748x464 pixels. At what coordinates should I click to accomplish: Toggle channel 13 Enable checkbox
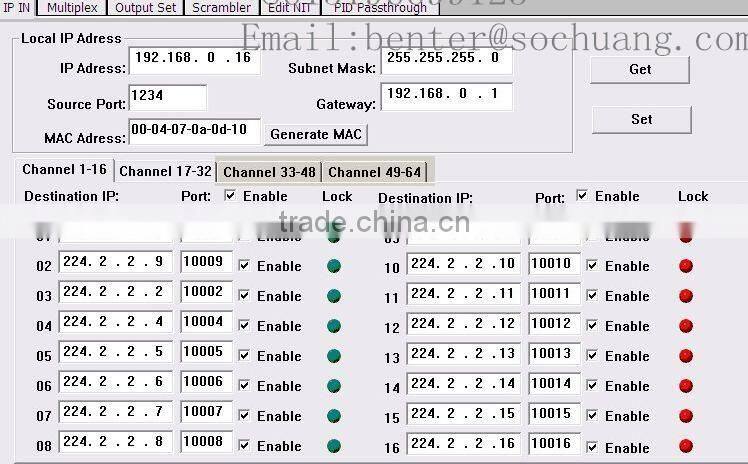coord(592,355)
